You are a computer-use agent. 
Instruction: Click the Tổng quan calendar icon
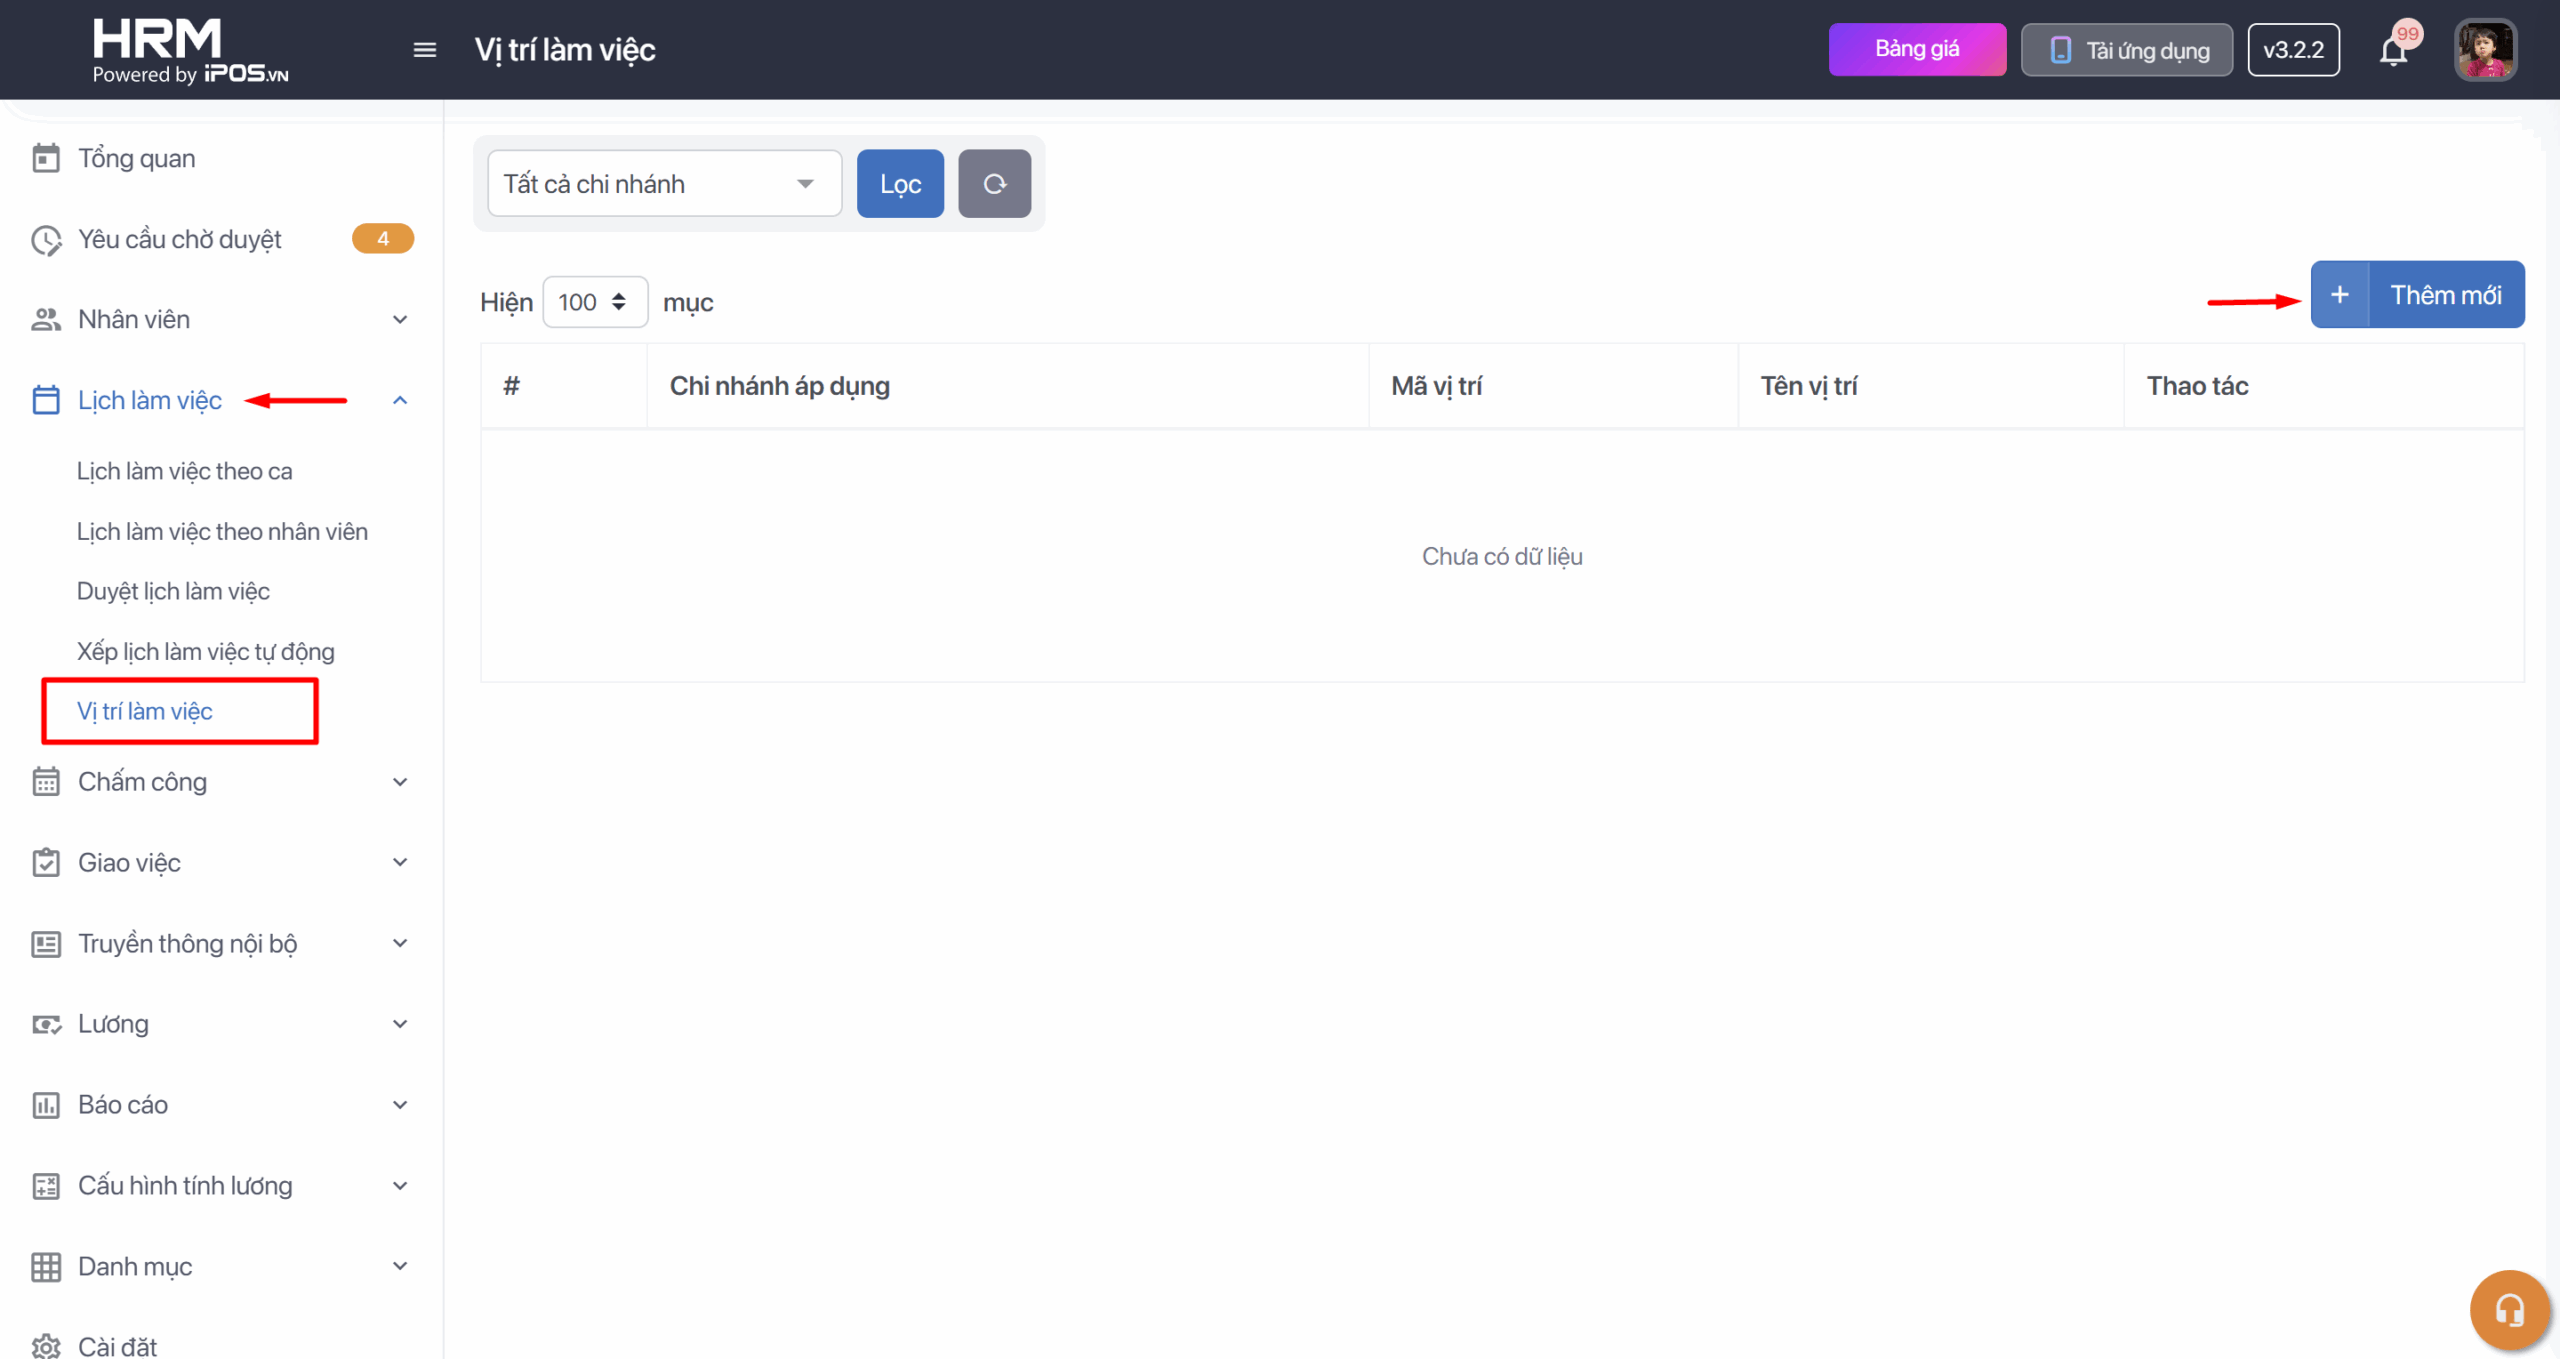46,158
